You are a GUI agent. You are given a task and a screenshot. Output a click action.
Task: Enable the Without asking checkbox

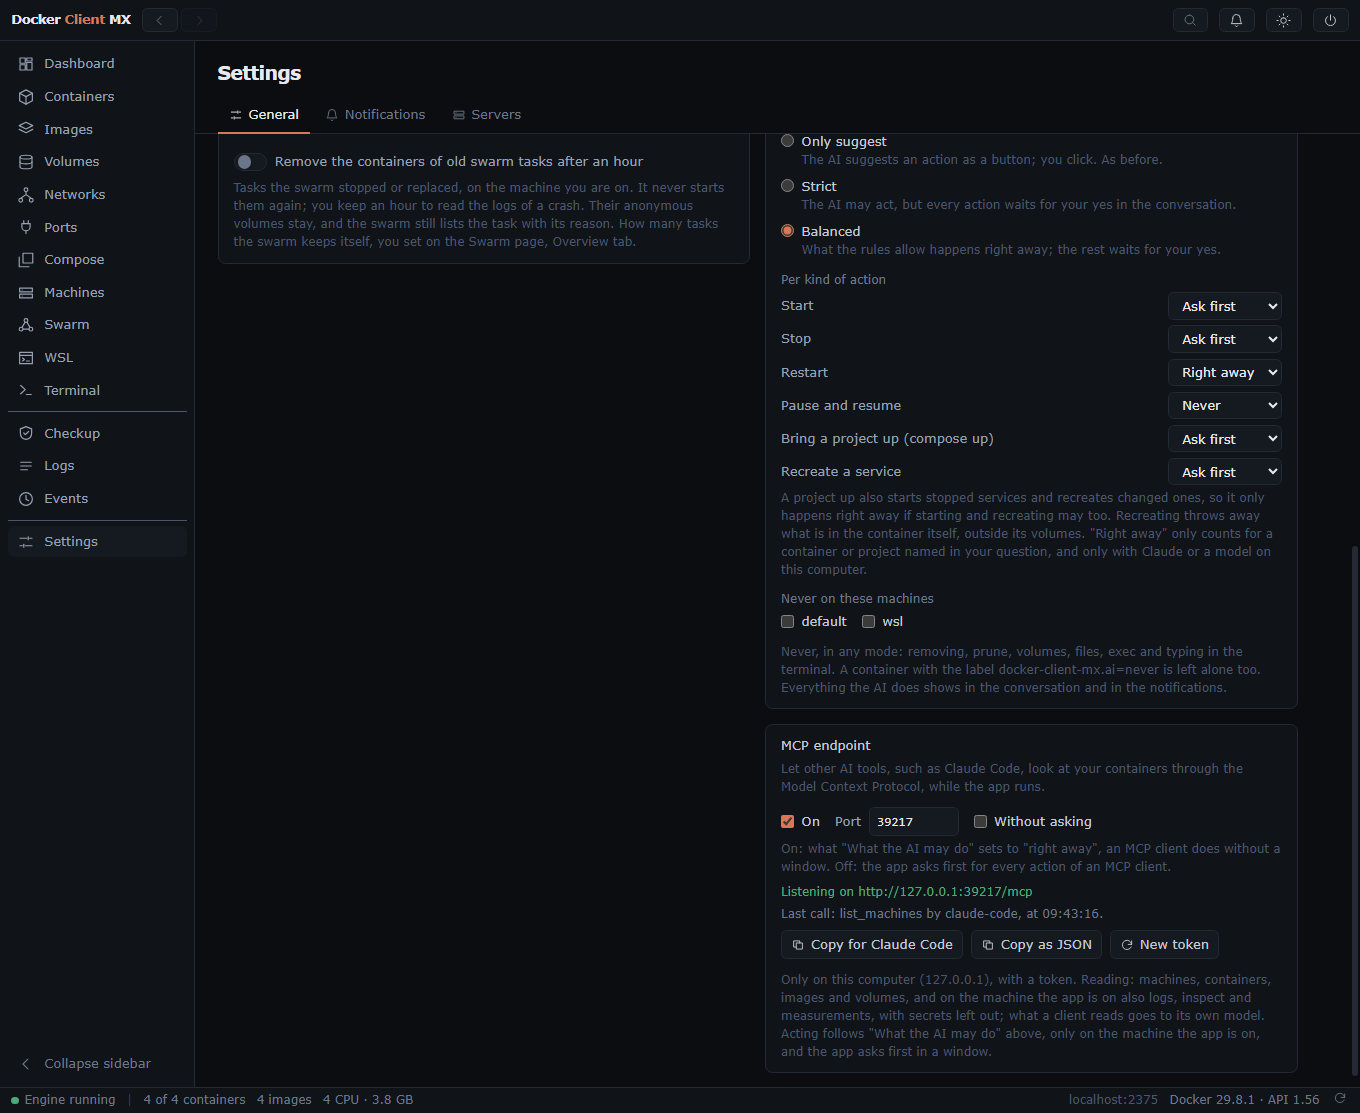pyautogui.click(x=981, y=822)
